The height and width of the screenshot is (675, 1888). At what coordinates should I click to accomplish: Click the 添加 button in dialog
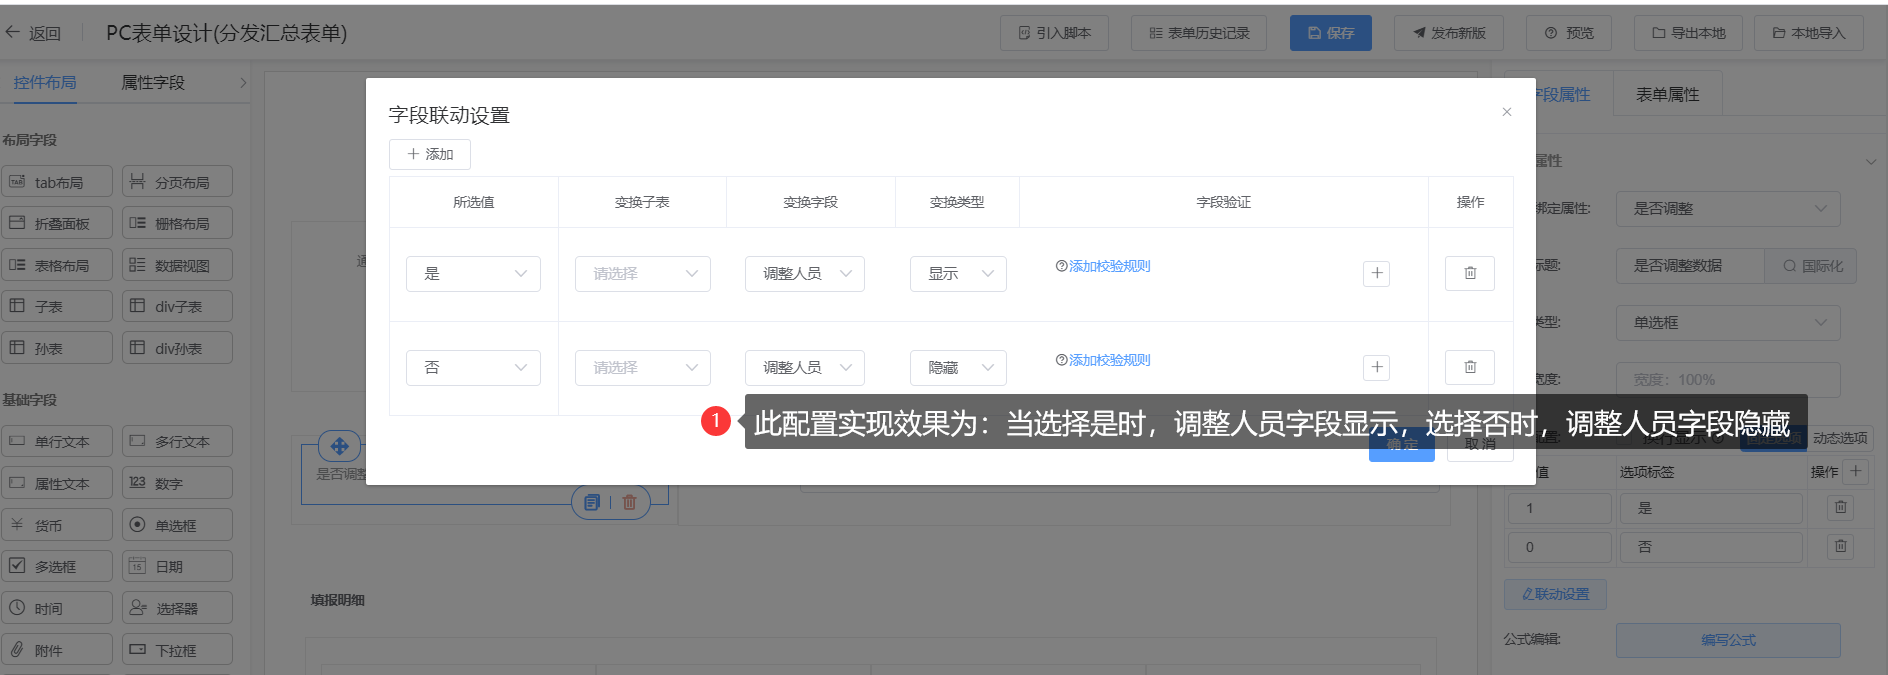430,154
